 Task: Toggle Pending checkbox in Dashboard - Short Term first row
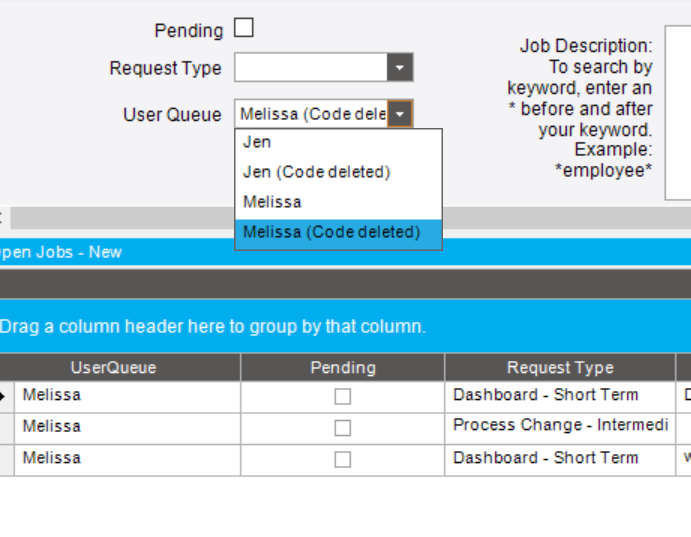pos(343,396)
